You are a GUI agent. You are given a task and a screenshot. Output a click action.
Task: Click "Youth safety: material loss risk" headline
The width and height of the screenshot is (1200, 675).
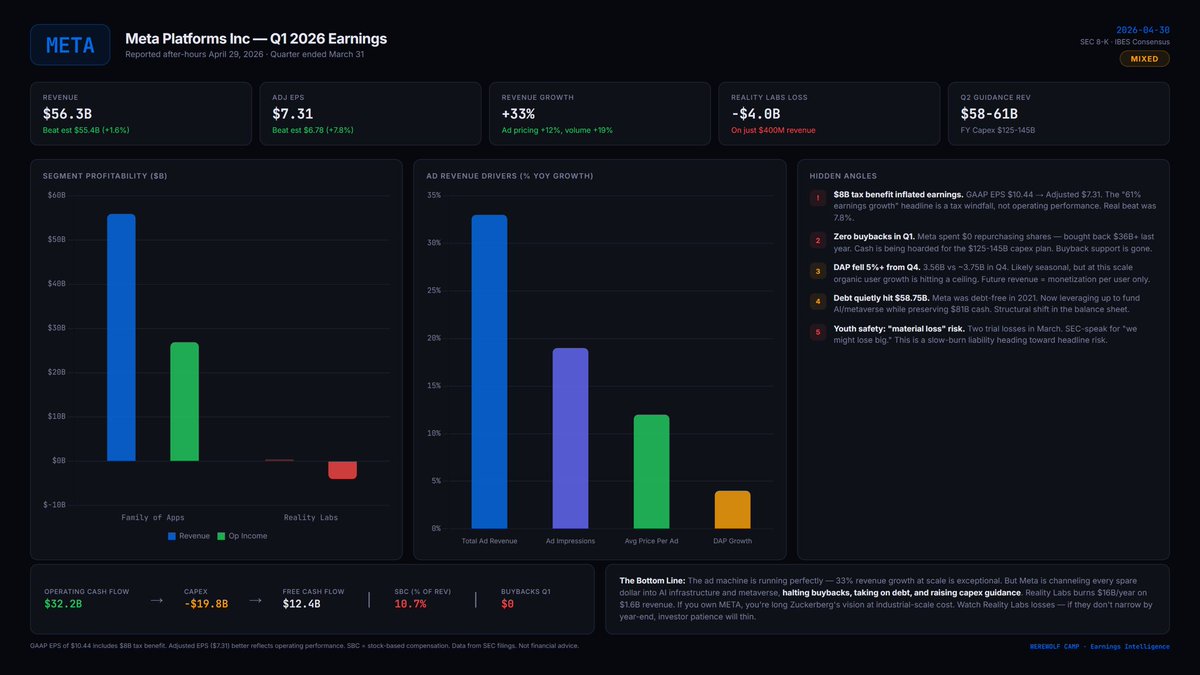[x=897, y=328]
